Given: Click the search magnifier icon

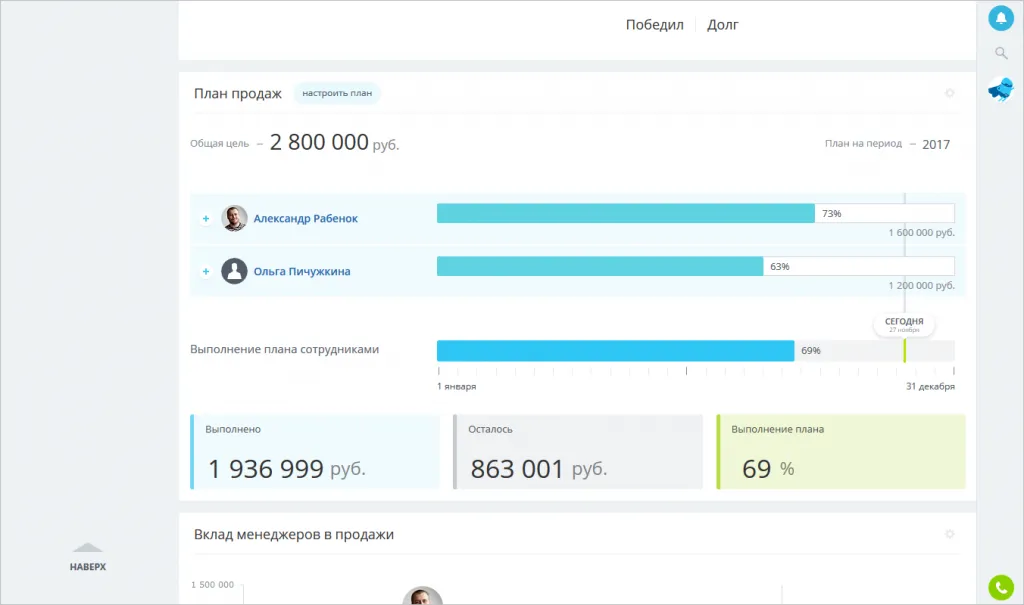Looking at the screenshot, I should [1000, 53].
